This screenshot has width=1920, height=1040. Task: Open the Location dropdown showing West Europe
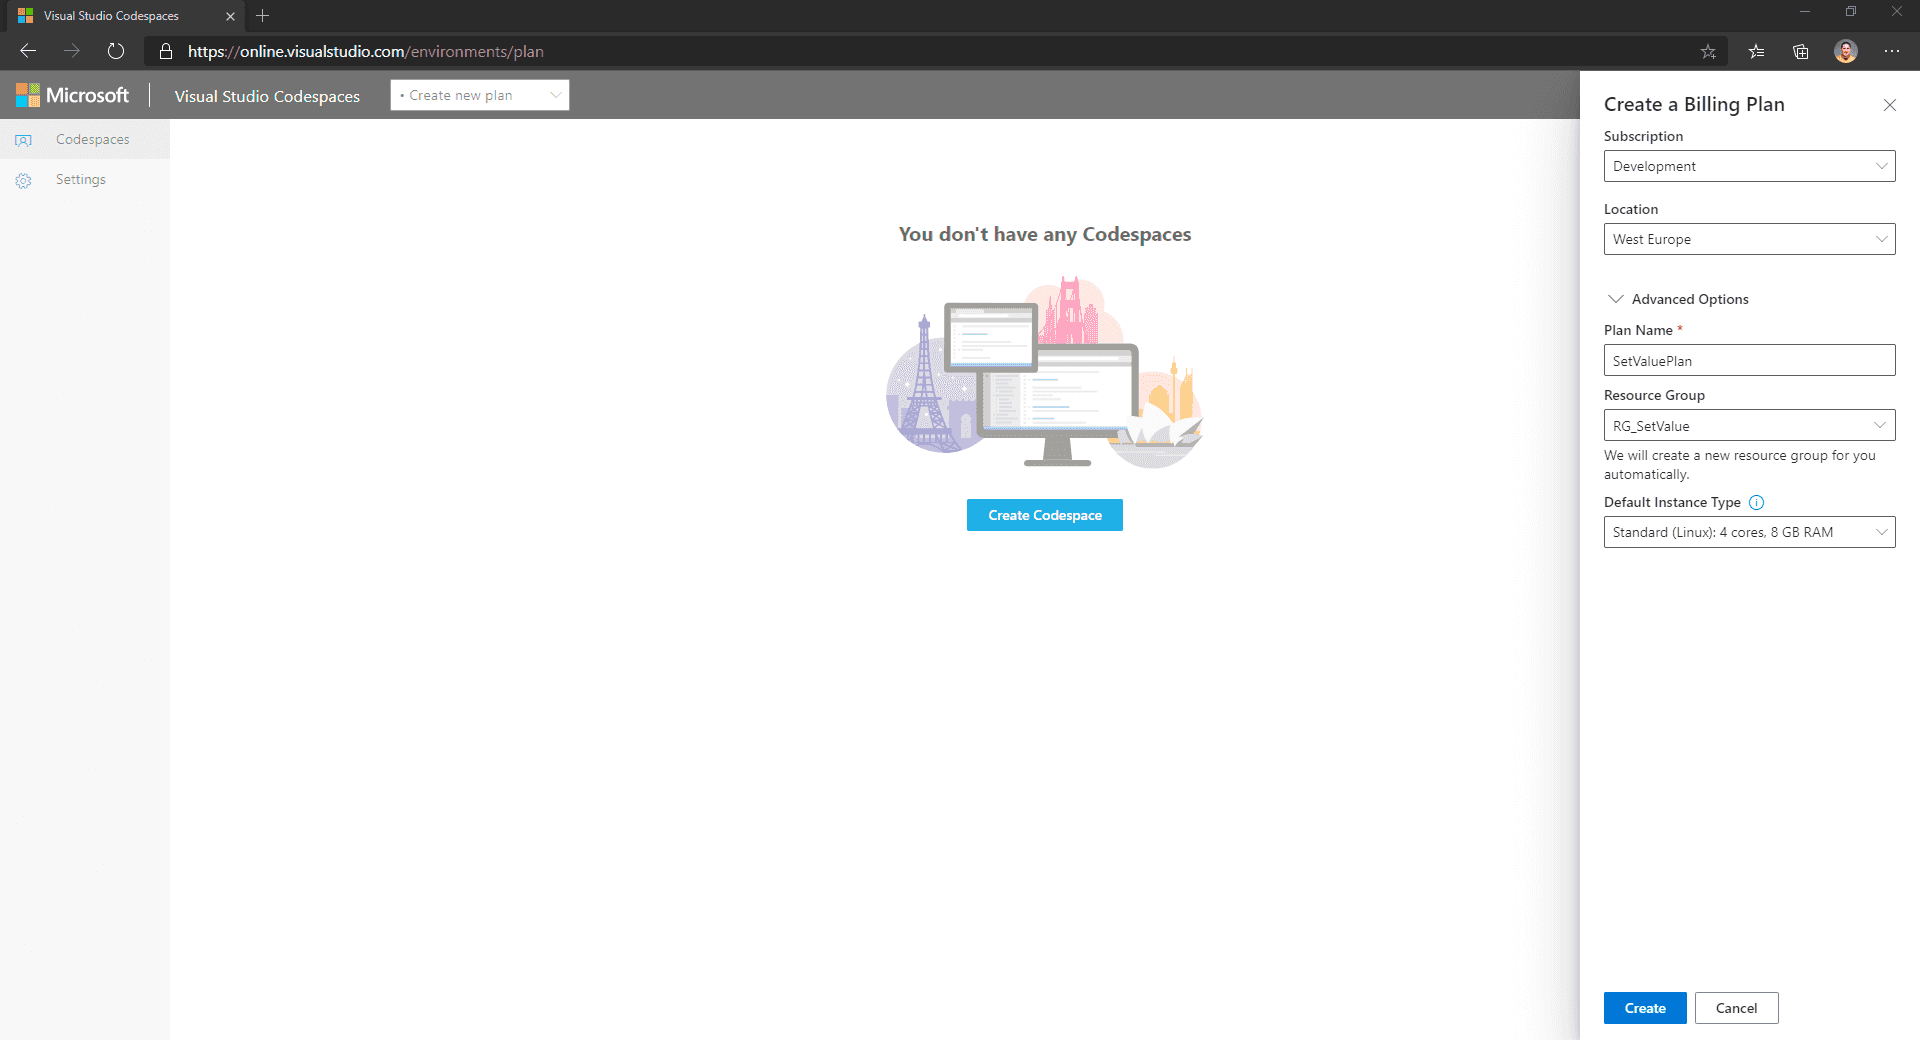[1749, 239]
